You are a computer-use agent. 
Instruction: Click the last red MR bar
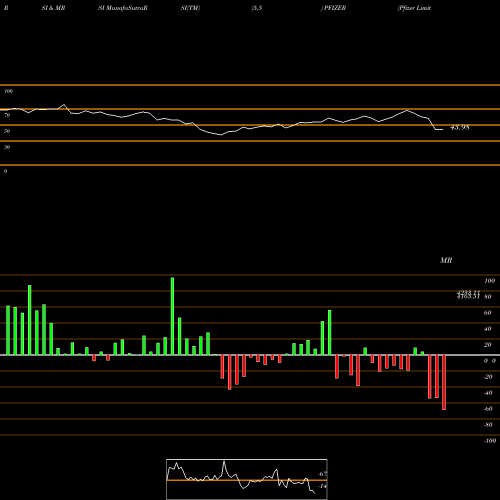point(444,382)
